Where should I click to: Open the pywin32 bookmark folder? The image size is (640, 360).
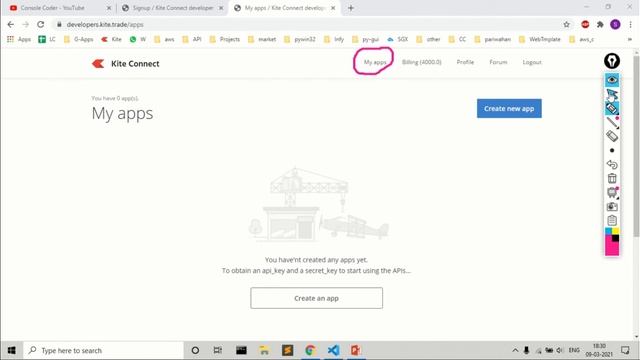point(300,39)
